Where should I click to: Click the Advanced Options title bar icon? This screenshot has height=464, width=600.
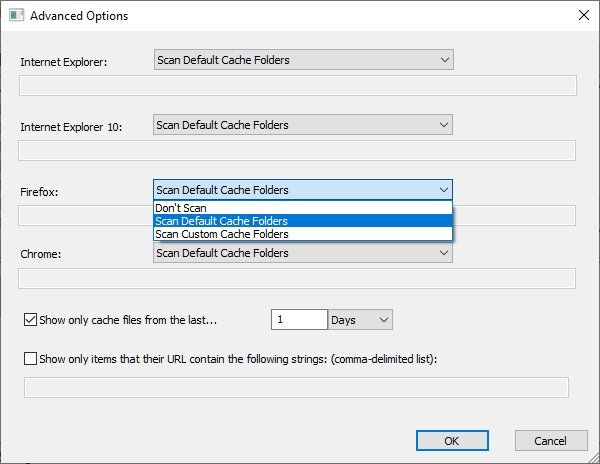[x=16, y=16]
